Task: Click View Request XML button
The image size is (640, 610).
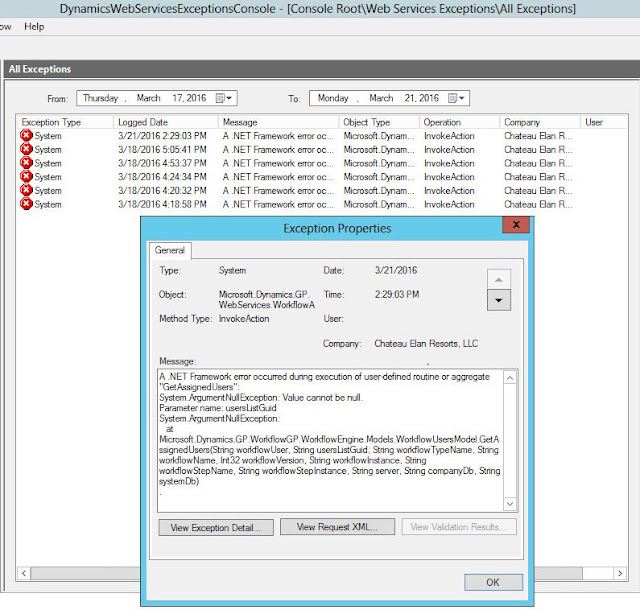Action: [337, 527]
